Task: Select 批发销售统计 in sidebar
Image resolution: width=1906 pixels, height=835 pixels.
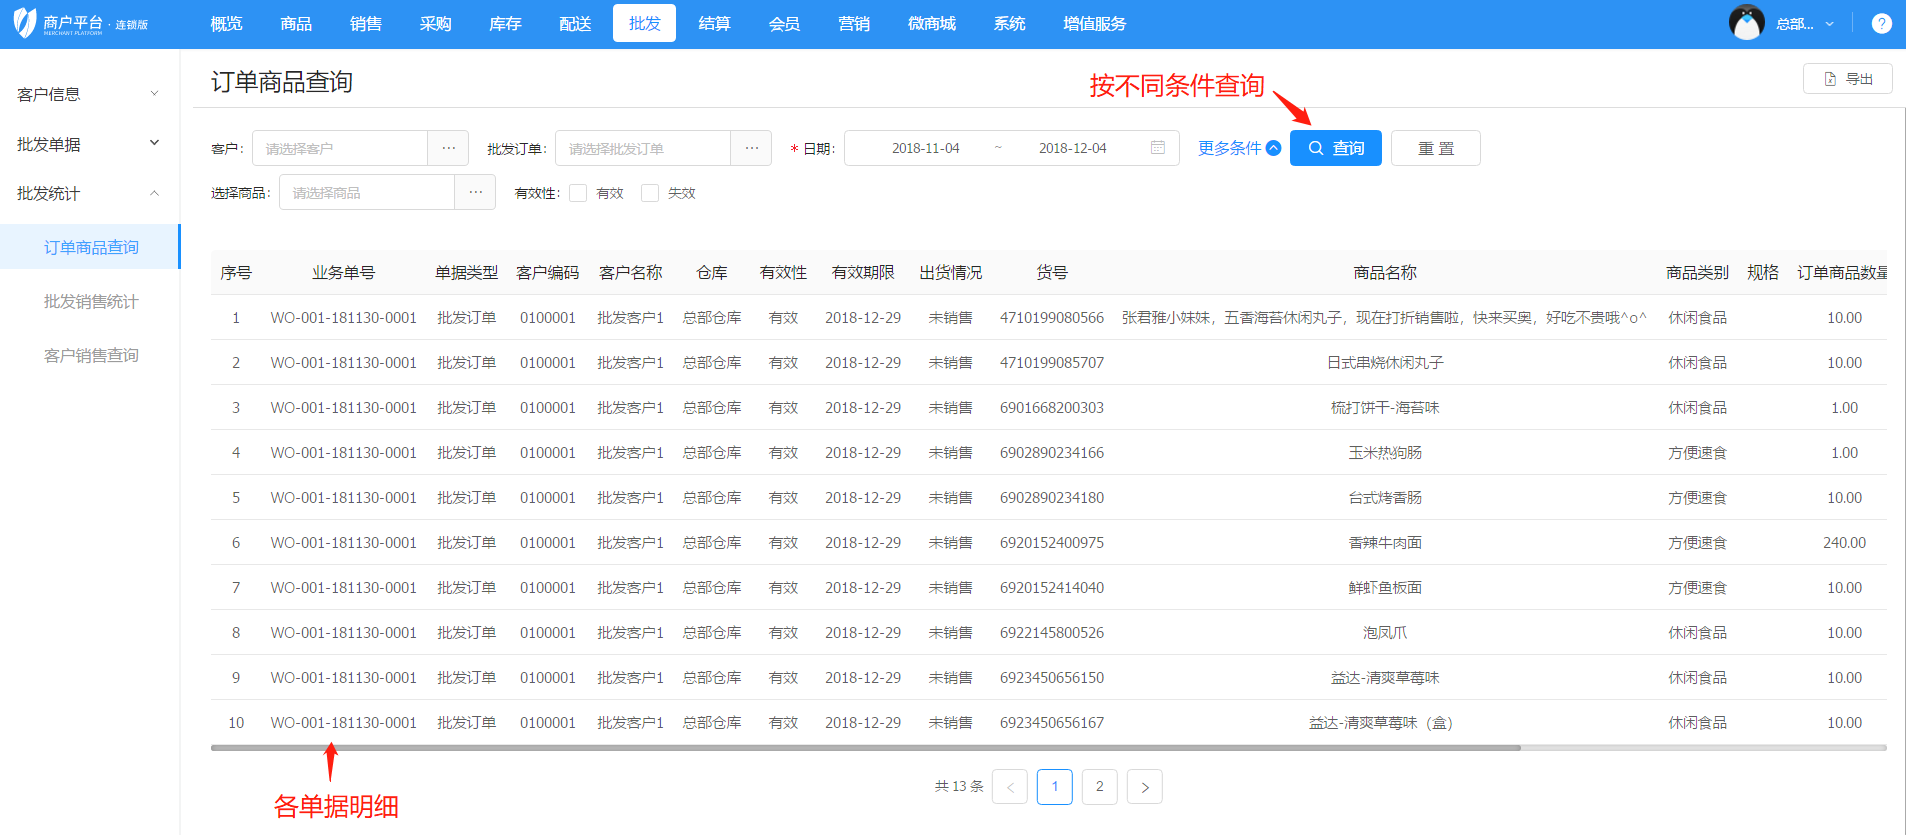Action: tap(91, 301)
